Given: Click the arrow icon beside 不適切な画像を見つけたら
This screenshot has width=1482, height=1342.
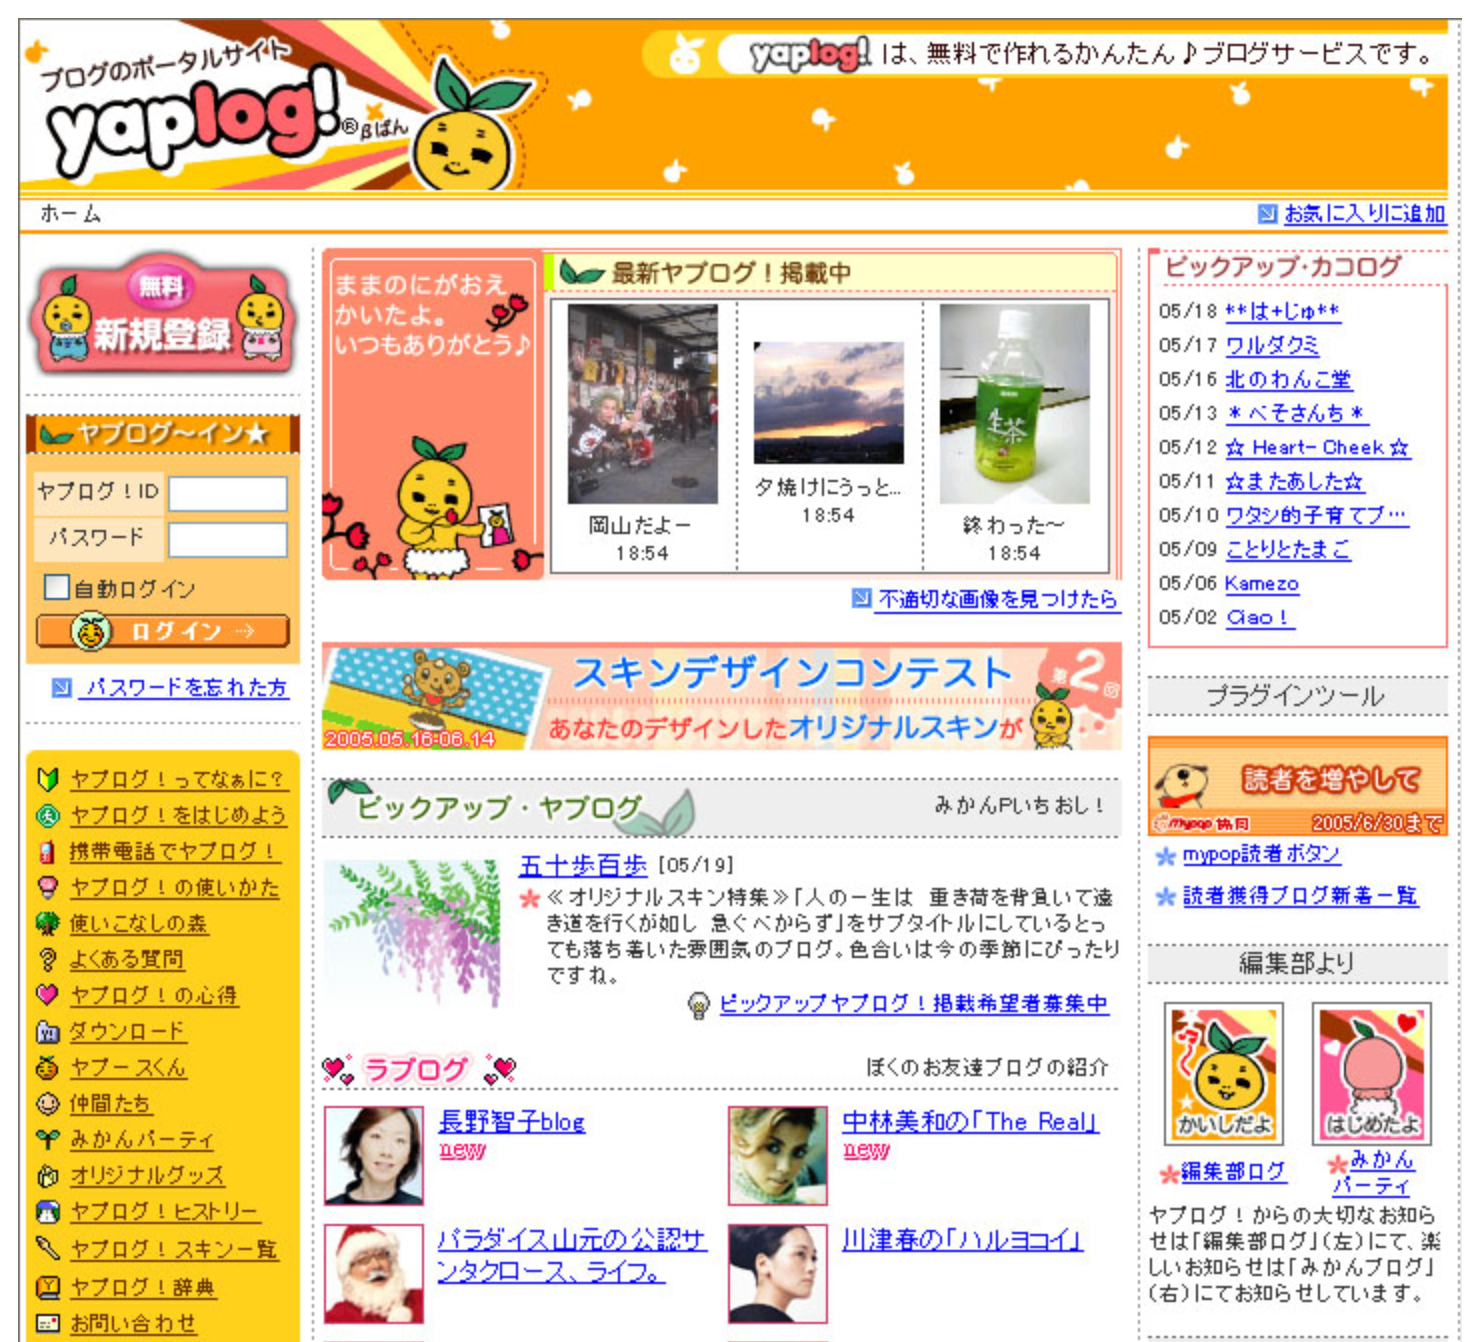Looking at the screenshot, I should [x=861, y=598].
